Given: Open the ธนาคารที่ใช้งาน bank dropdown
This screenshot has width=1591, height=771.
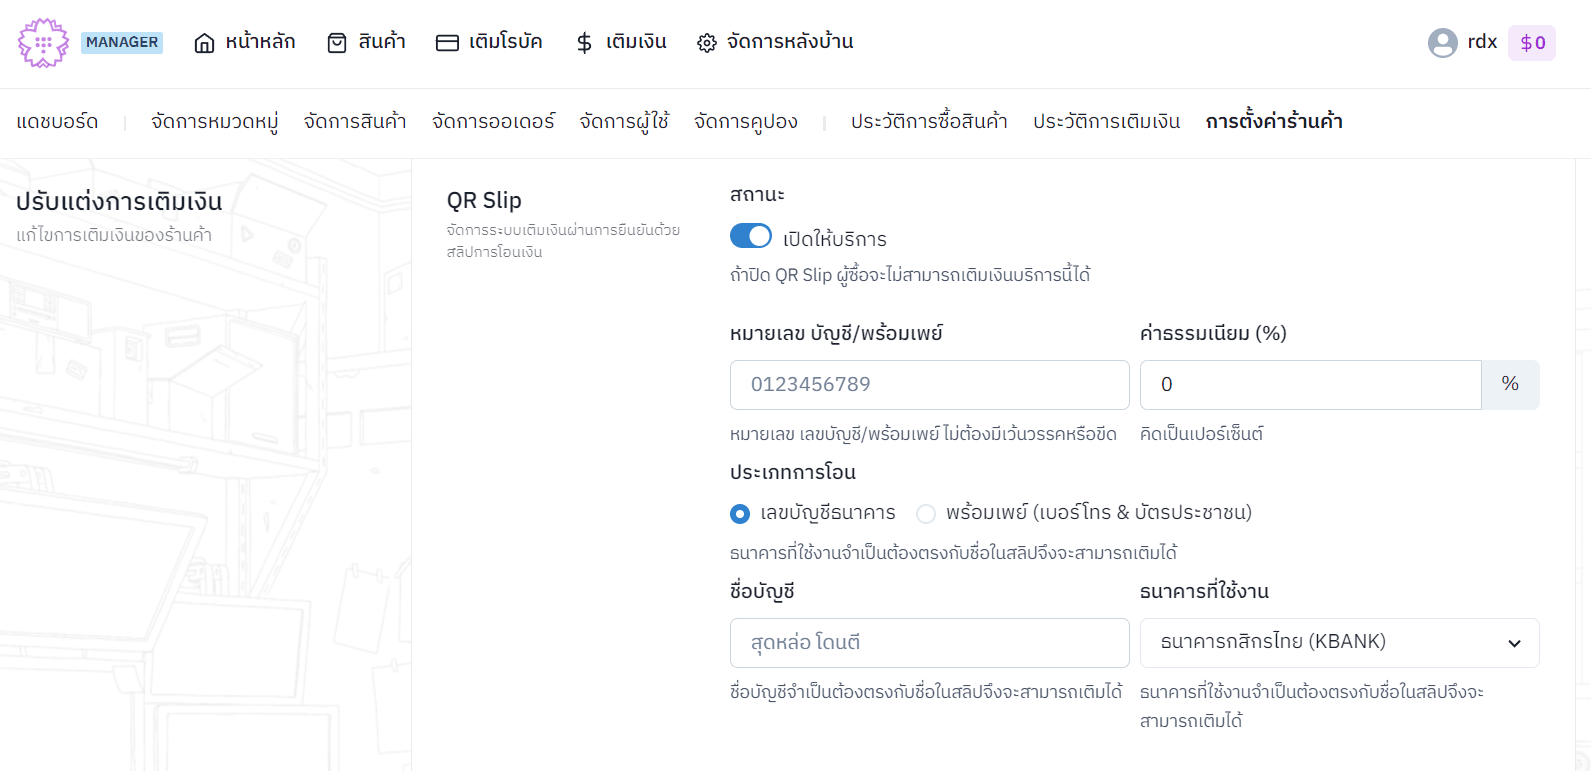Looking at the screenshot, I should [x=1339, y=643].
